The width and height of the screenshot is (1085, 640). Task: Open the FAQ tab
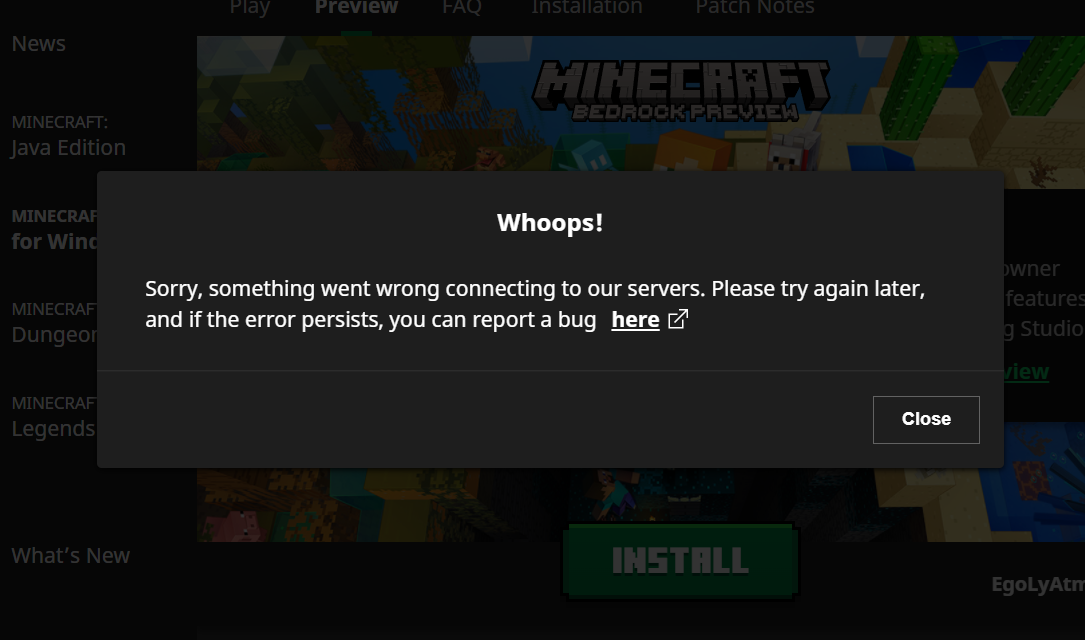pos(462,8)
